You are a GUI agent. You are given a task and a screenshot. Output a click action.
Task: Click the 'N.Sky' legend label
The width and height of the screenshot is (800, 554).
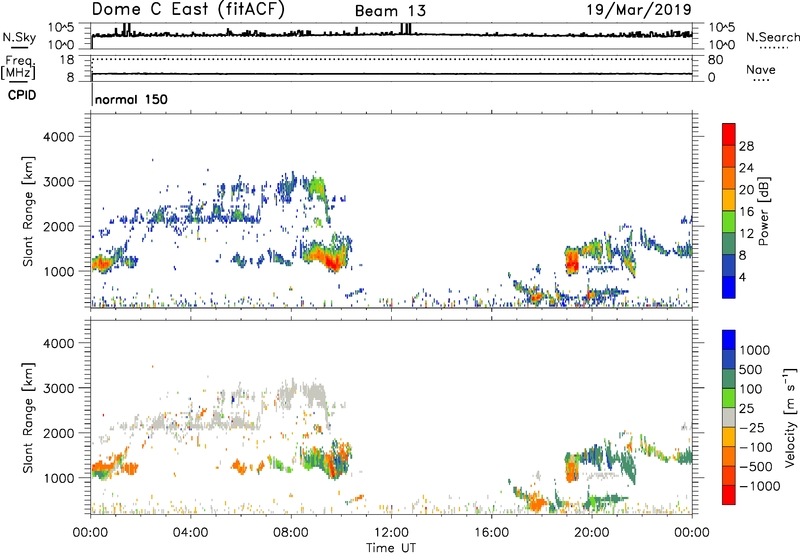click(x=19, y=37)
